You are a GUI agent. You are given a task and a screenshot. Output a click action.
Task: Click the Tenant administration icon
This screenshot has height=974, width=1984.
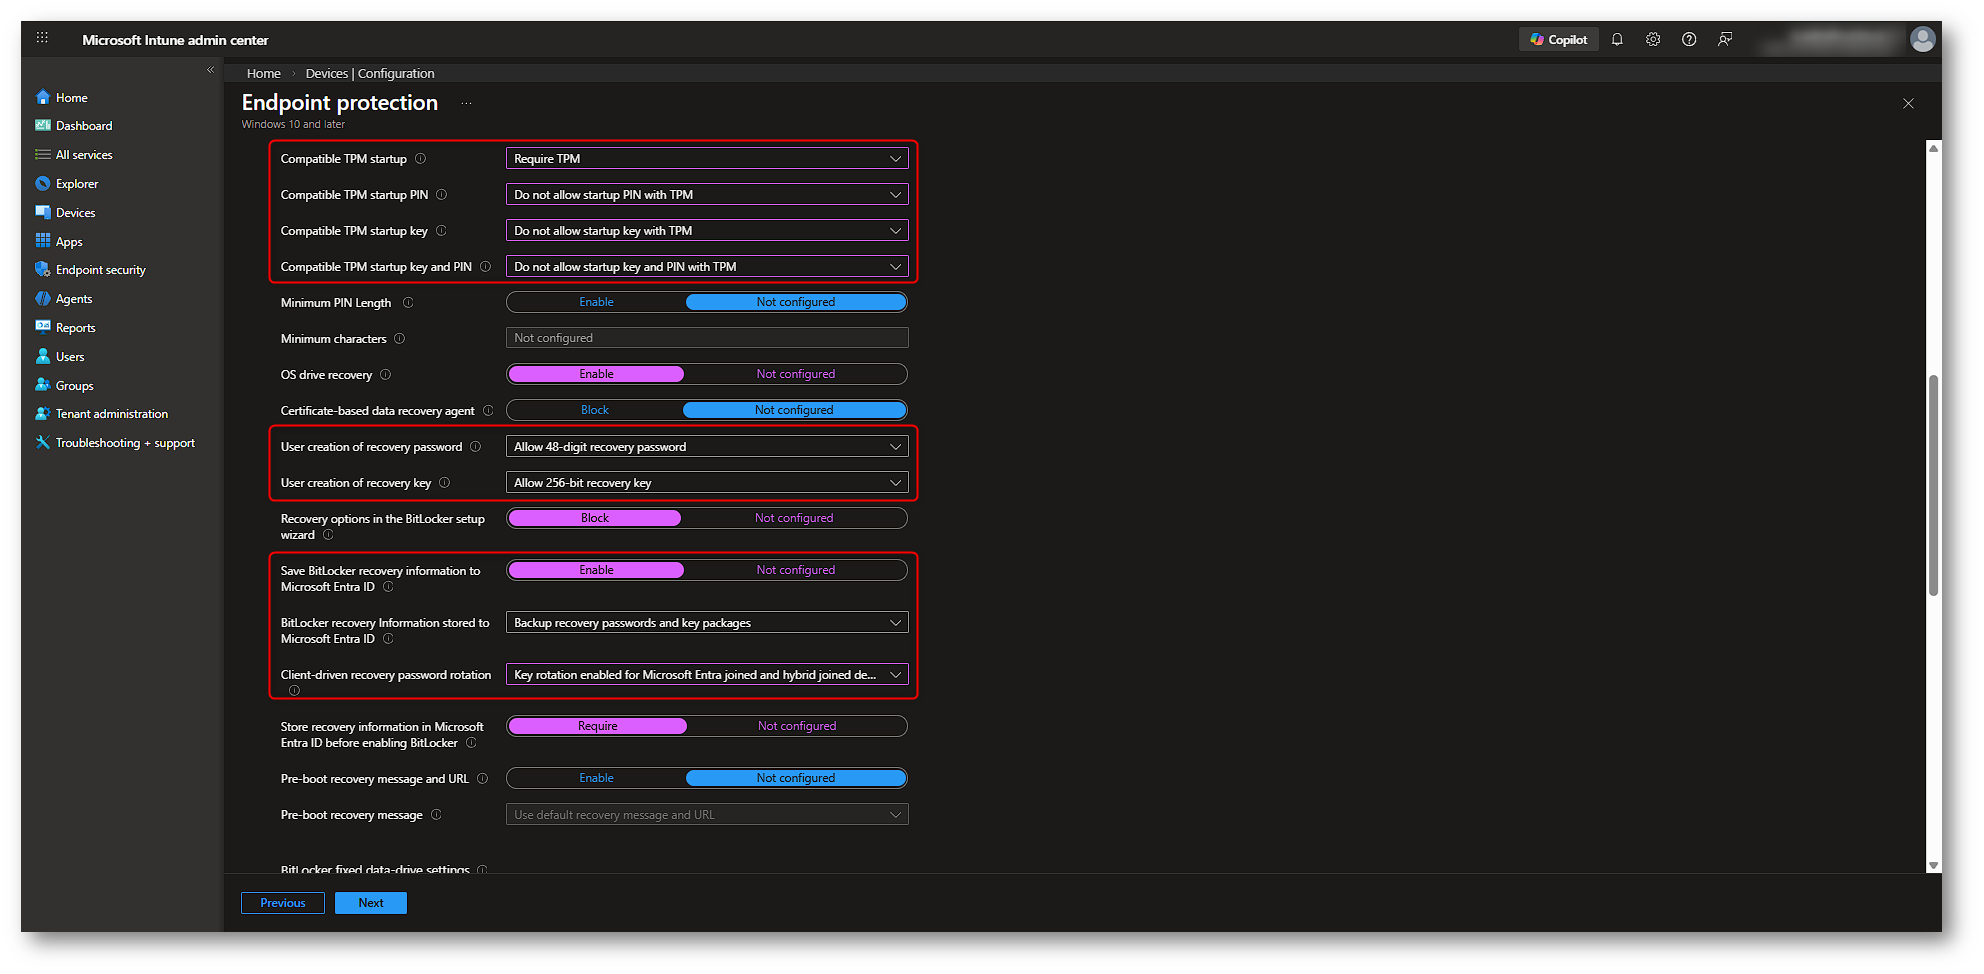click(x=43, y=414)
